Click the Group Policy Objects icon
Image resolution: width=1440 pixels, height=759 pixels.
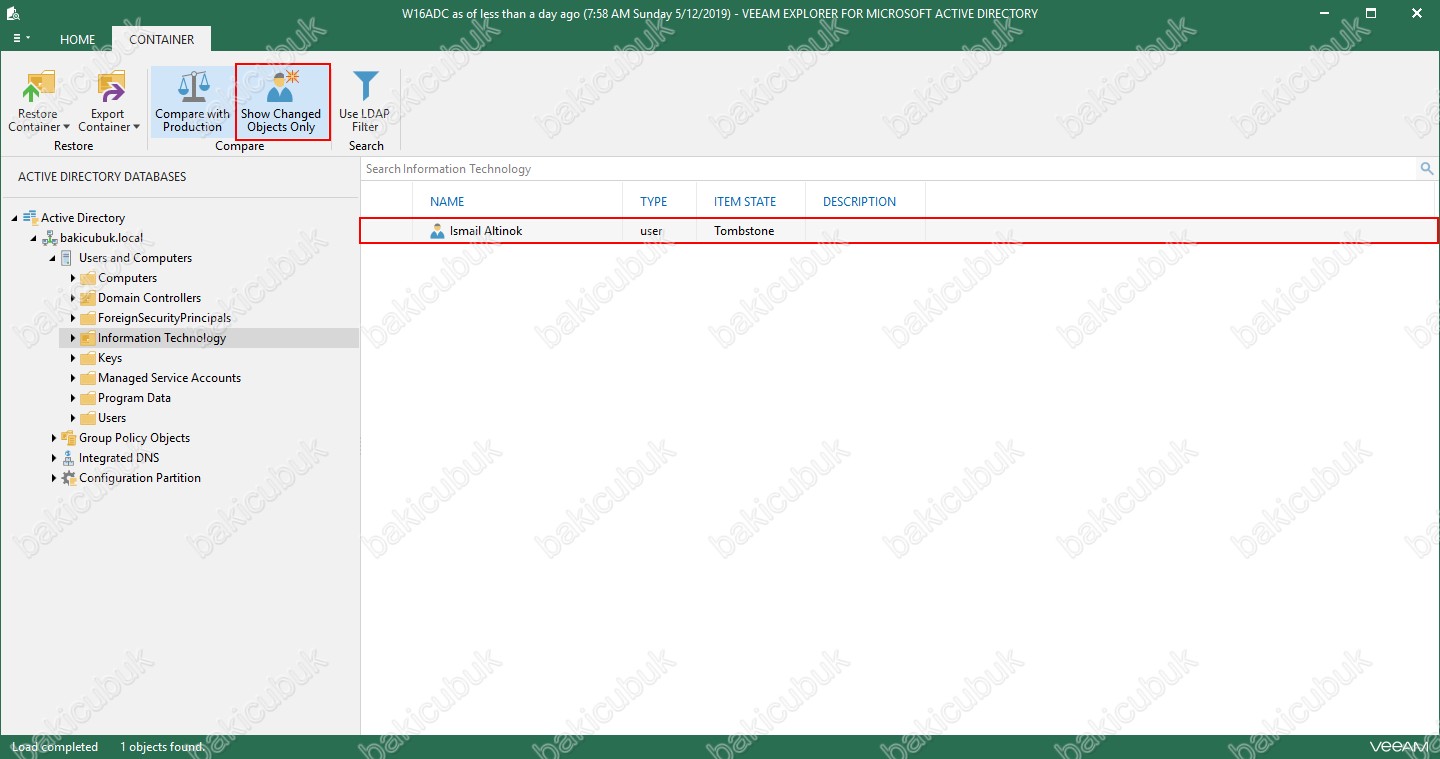coord(69,438)
